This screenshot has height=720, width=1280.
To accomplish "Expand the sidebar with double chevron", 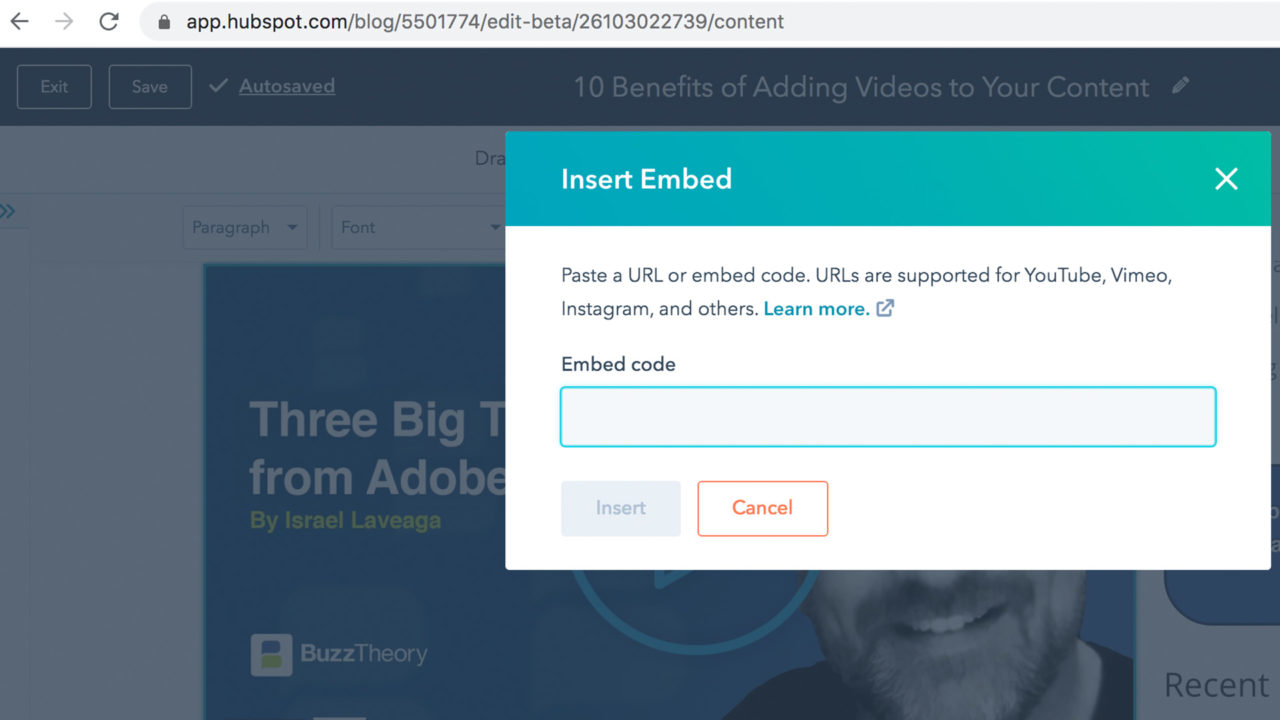I will pyautogui.click(x=8, y=211).
